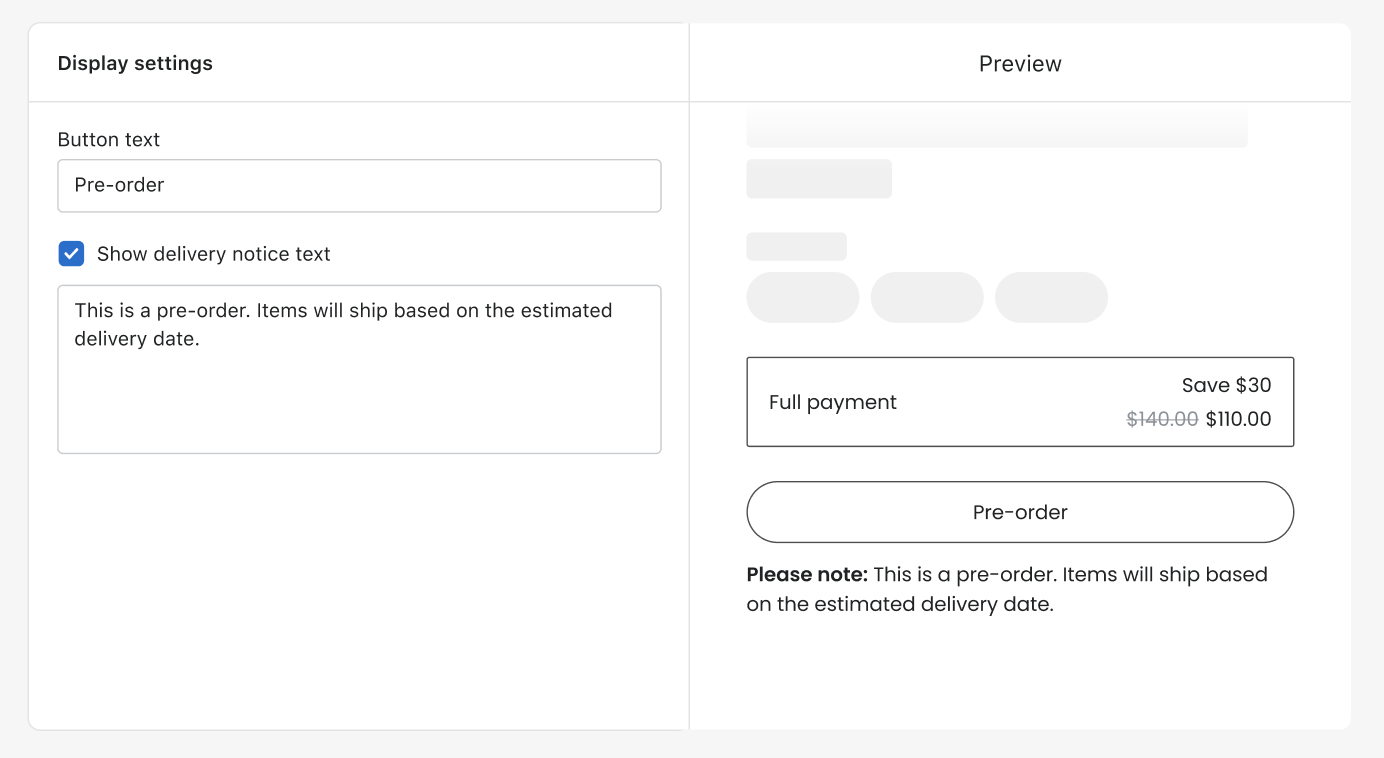
Task: Select the first gray pill placeholder option
Action: click(x=803, y=297)
